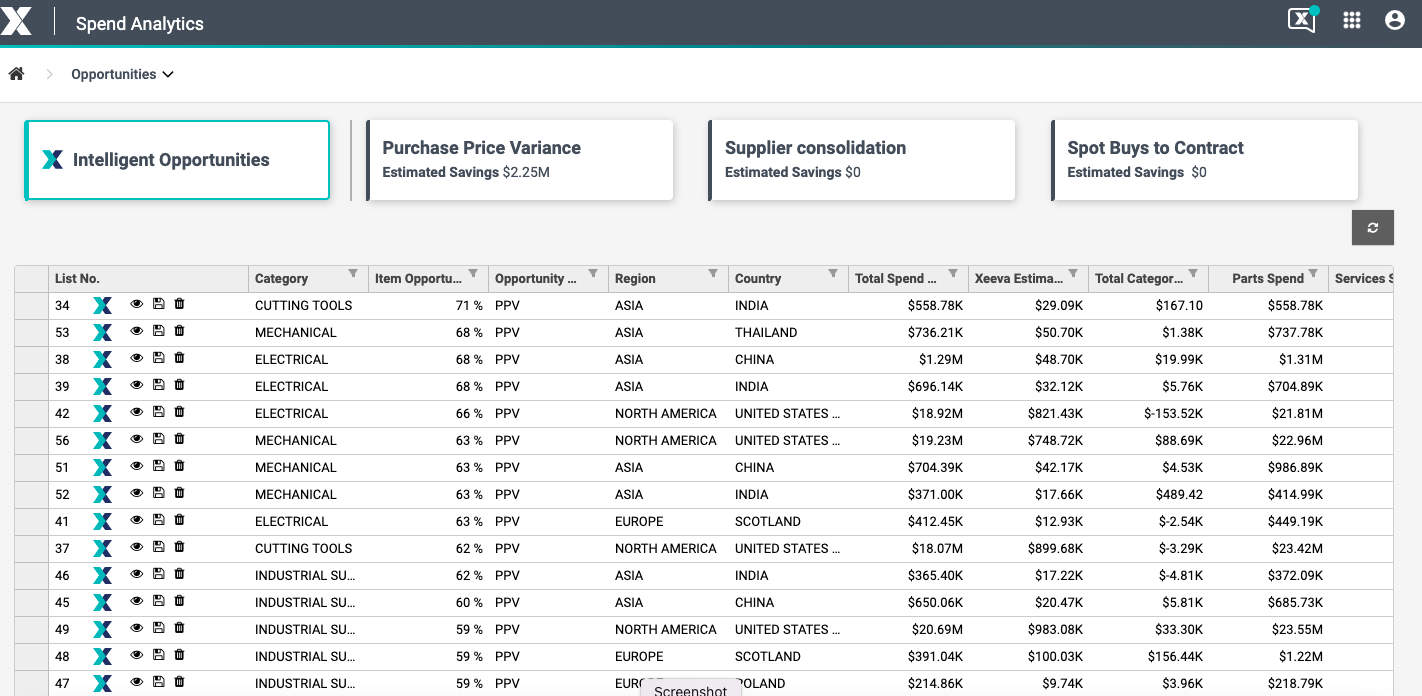The image size is (1422, 696).
Task: Sort by Parts Spend column header
Action: (x=1268, y=279)
